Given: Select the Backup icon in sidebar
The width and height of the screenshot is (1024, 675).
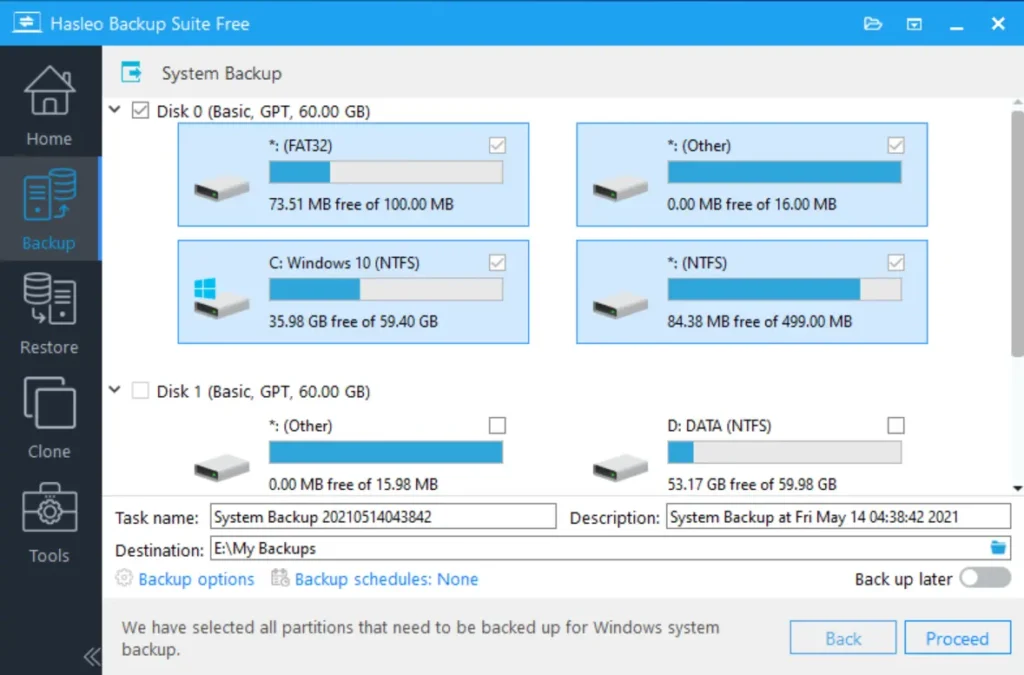Looking at the screenshot, I should 48,207.
